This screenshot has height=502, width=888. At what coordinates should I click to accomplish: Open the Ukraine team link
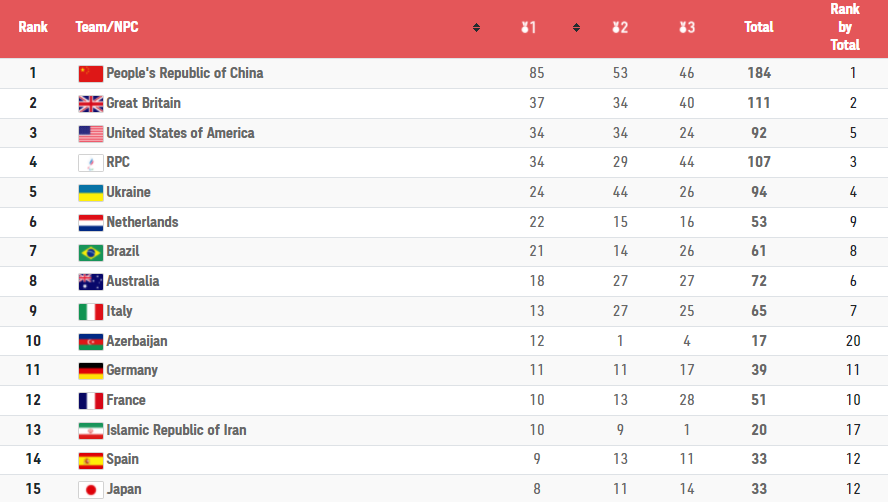(129, 192)
